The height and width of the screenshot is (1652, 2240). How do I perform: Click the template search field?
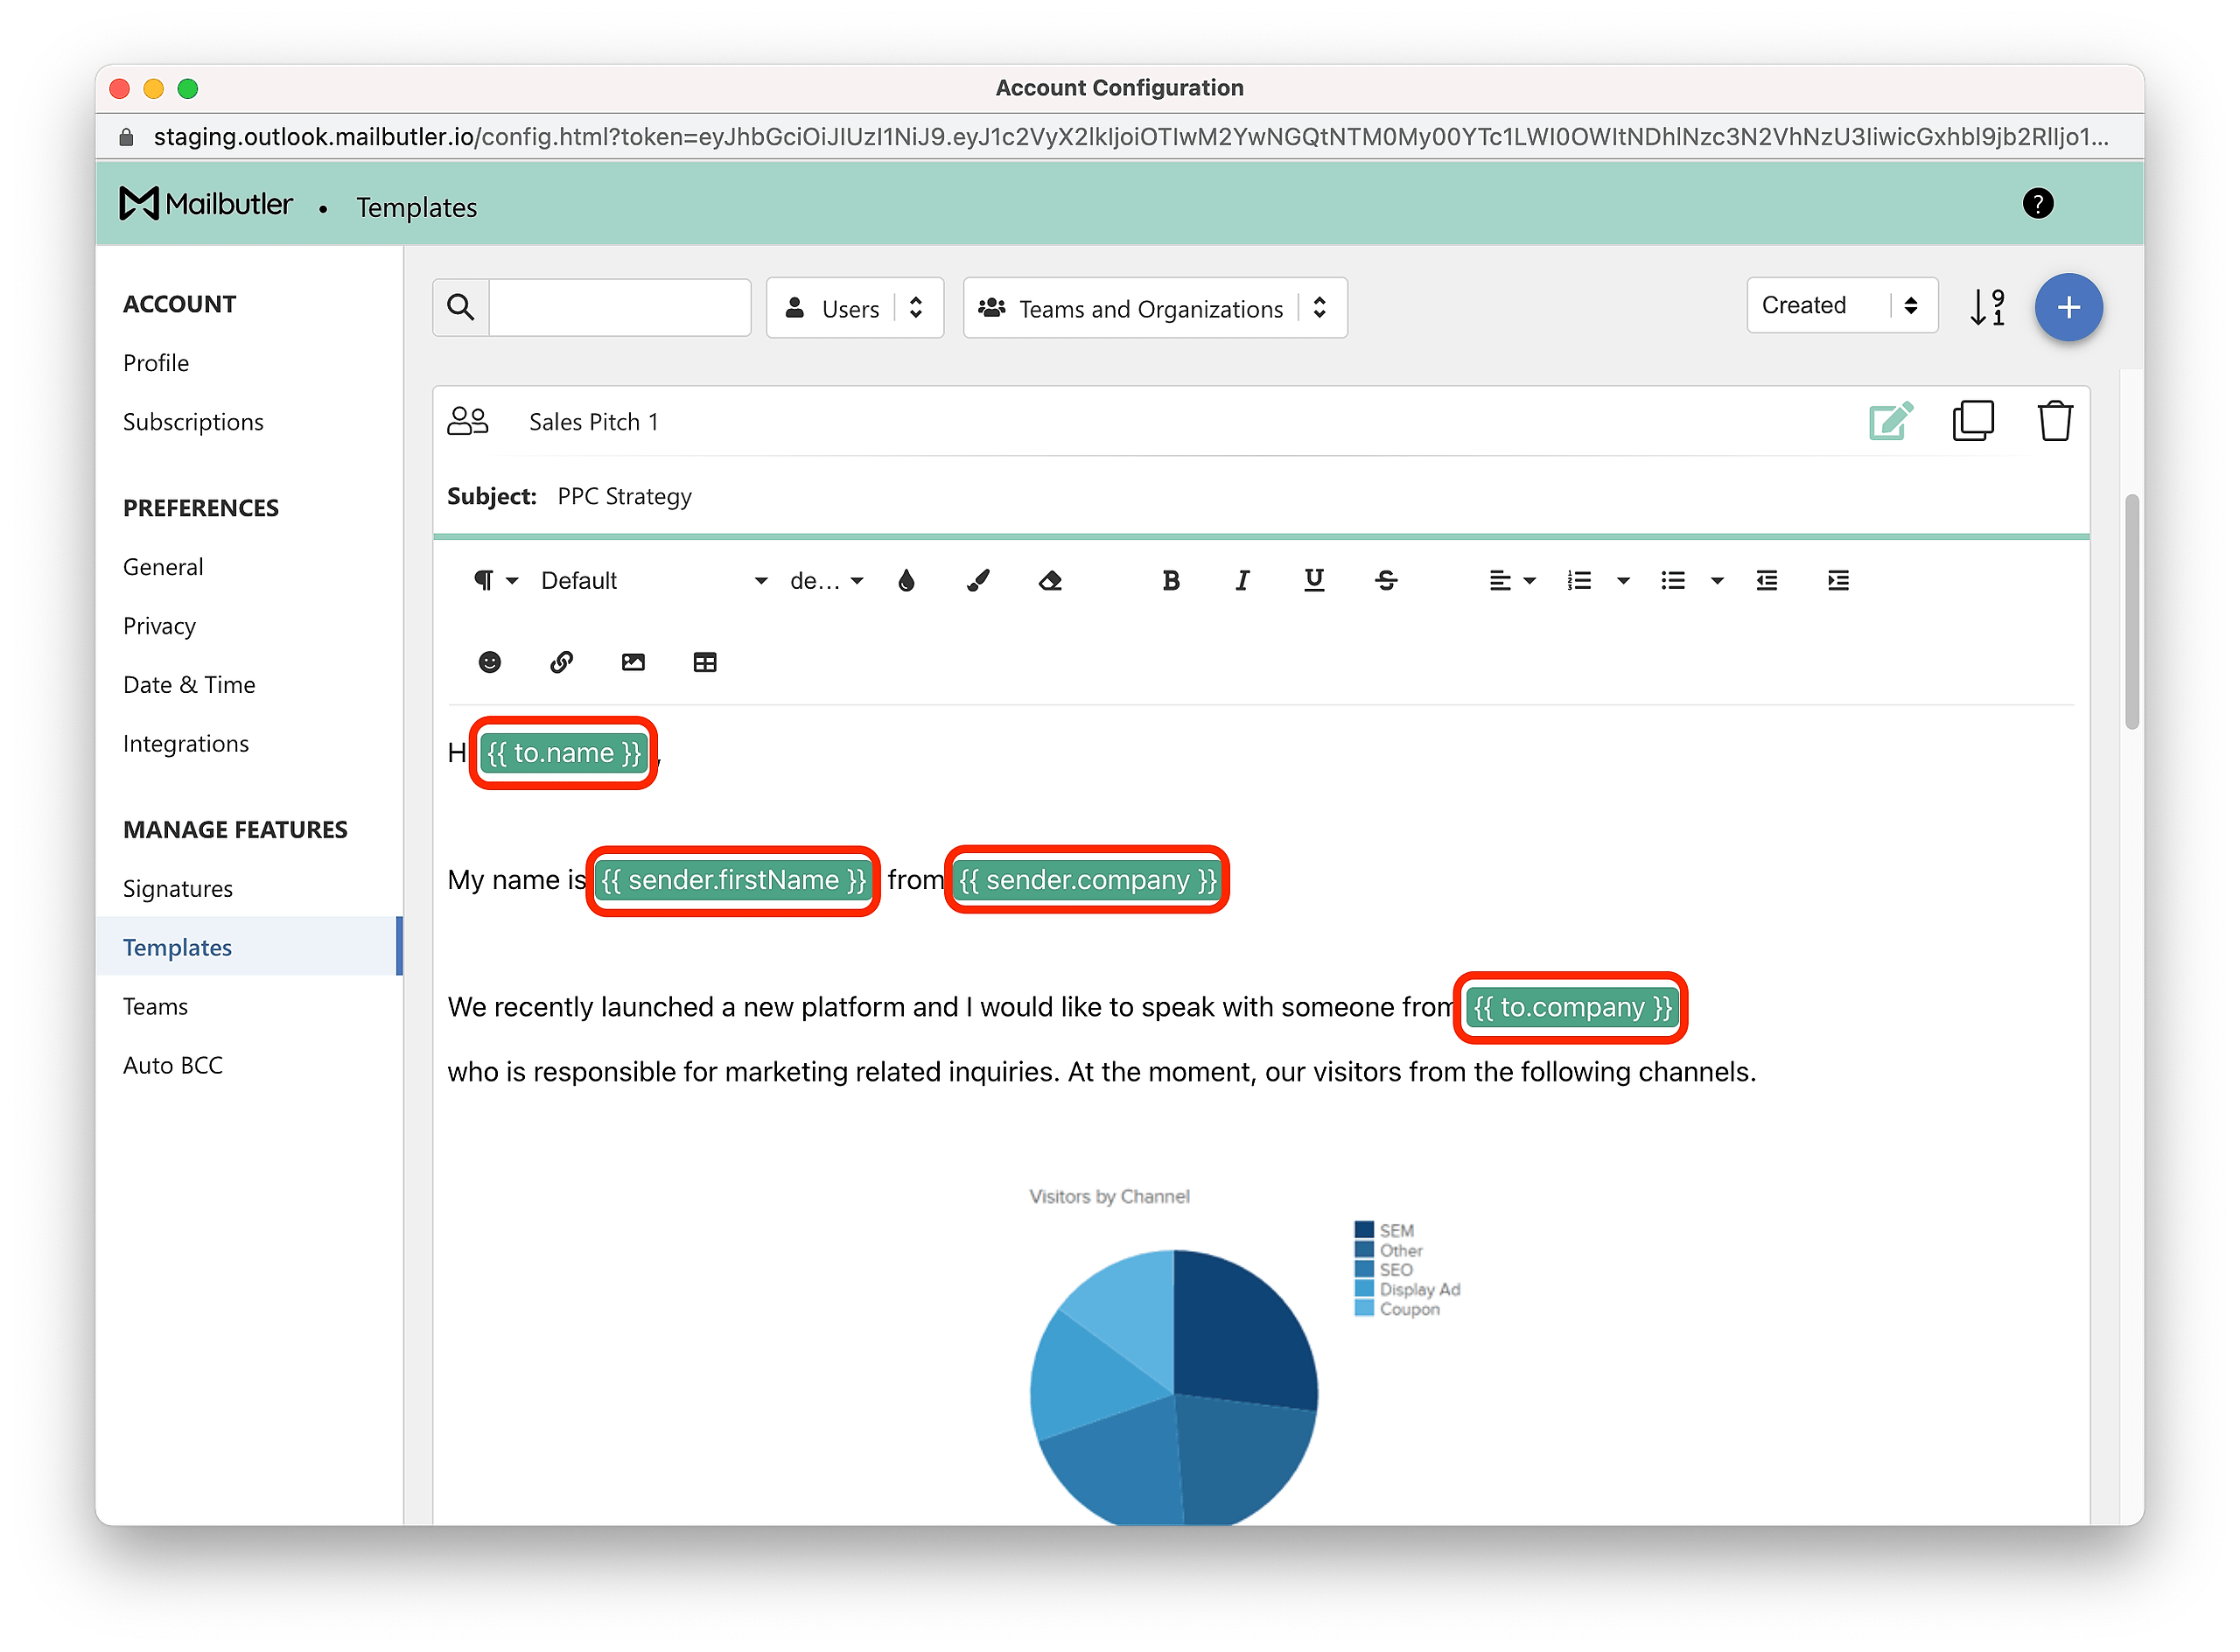tap(619, 308)
